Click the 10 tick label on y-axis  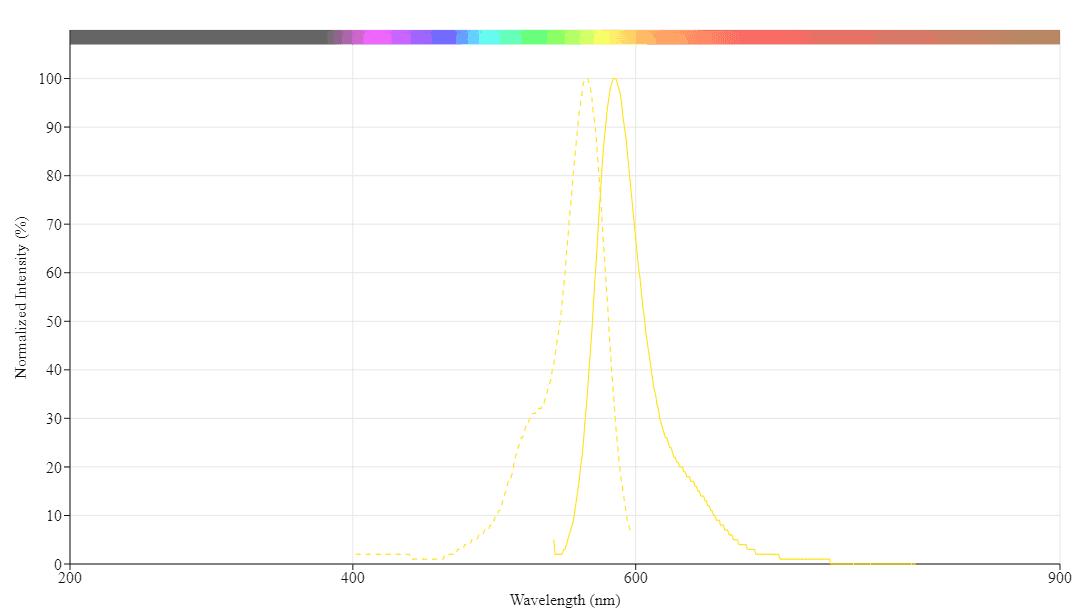tap(54, 515)
